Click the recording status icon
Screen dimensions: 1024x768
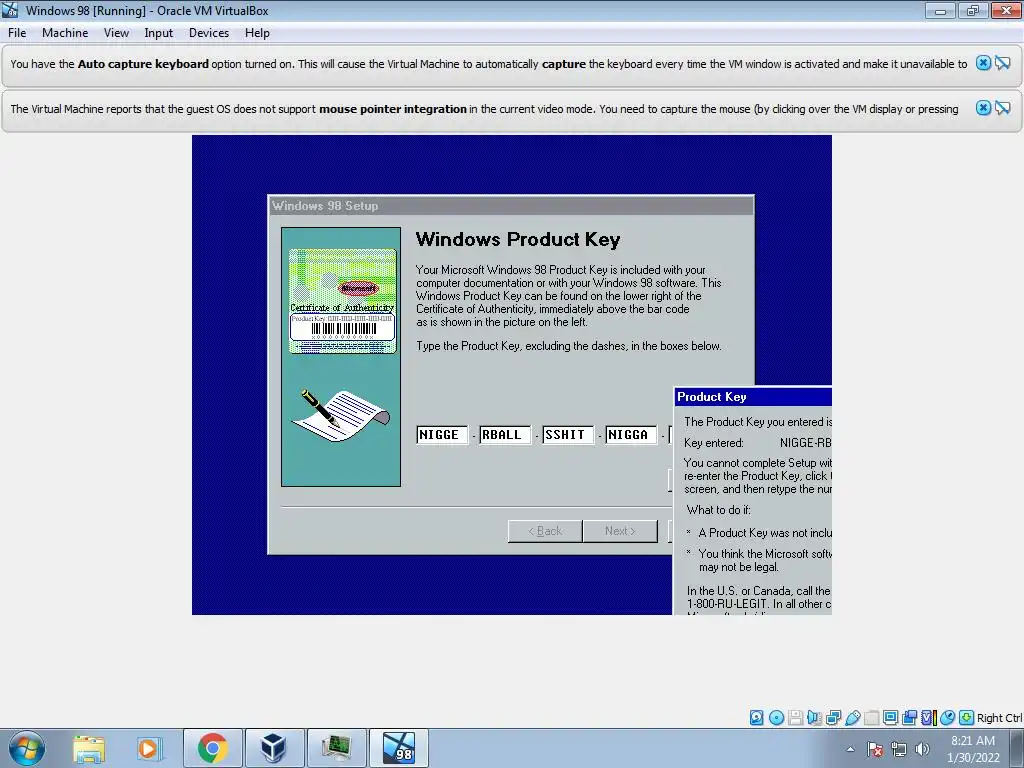(909, 718)
